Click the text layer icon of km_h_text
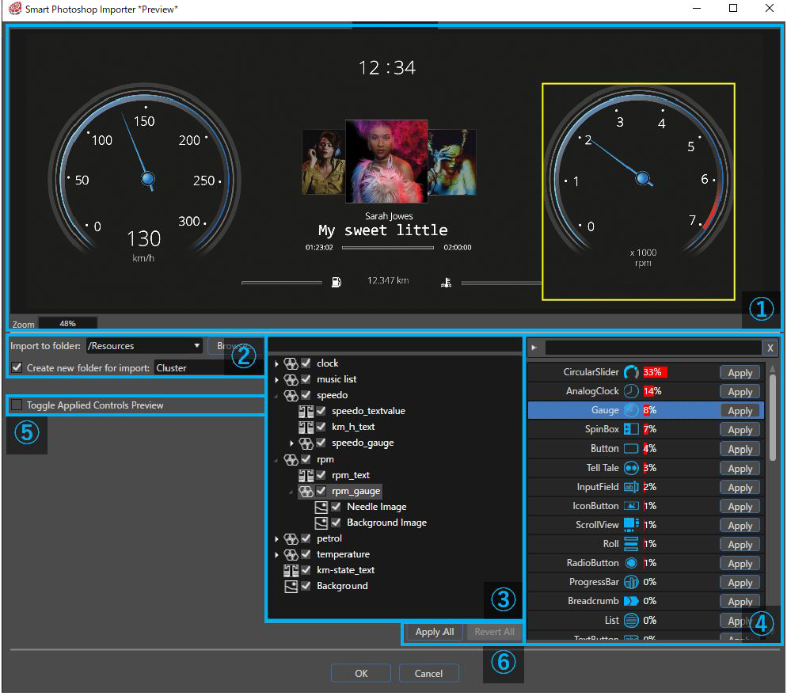 tap(306, 427)
